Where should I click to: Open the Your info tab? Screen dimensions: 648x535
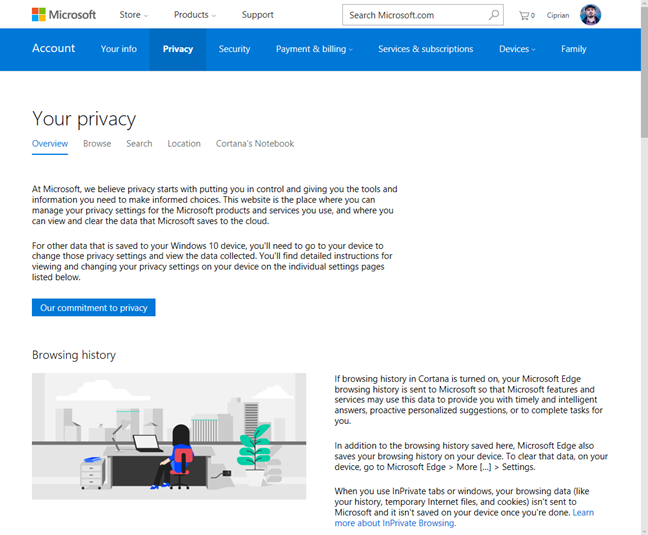(119, 49)
